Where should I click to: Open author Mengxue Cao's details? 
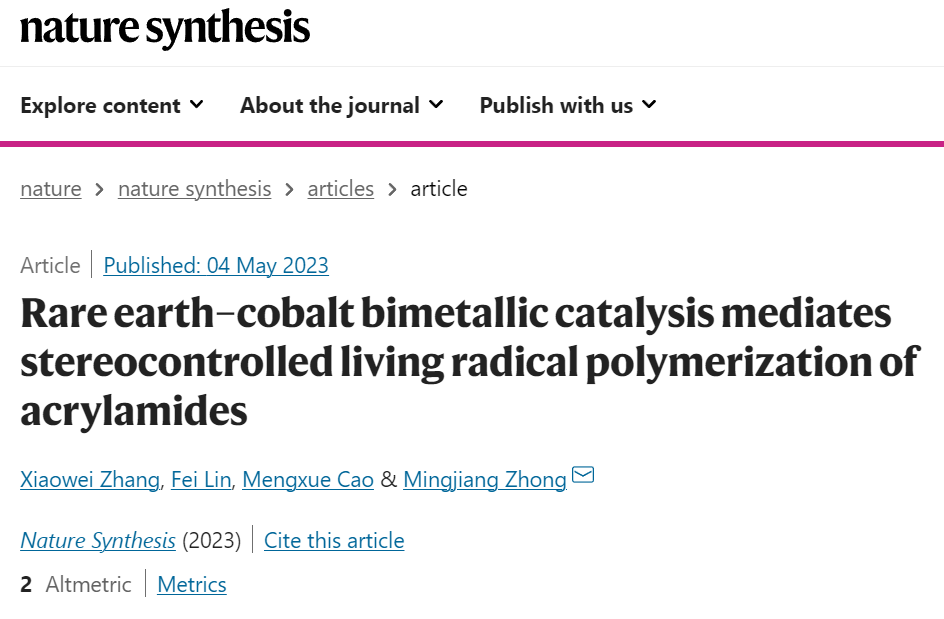[x=308, y=480]
